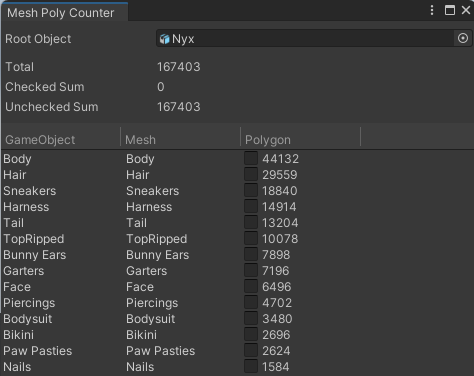Click Piercings in the Mesh column
This screenshot has height=376, width=474.
[x=152, y=303]
